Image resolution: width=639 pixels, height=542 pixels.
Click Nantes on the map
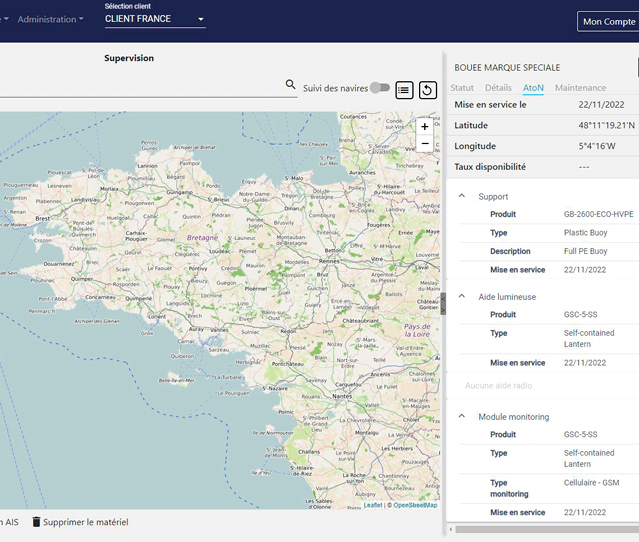tap(342, 396)
